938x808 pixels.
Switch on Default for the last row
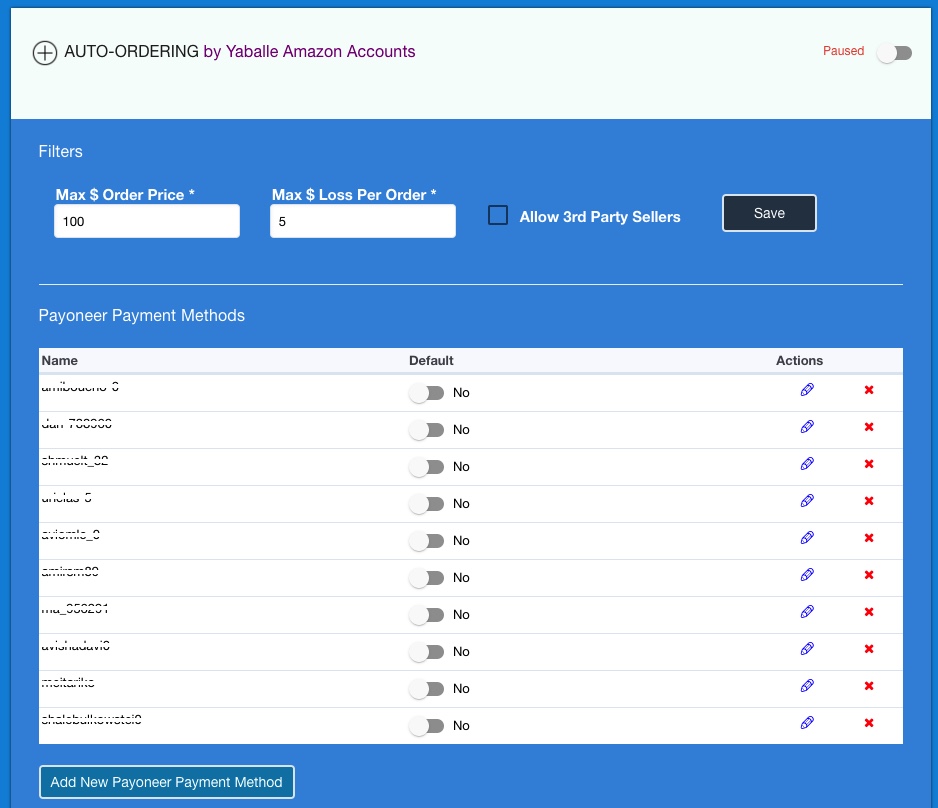pyautogui.click(x=427, y=726)
